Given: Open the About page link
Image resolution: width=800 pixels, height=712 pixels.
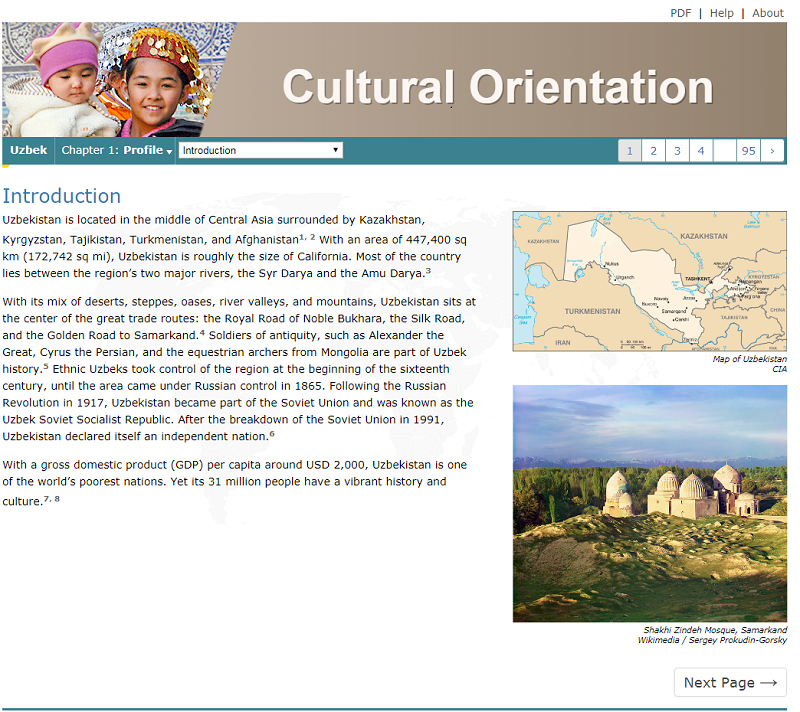Looking at the screenshot, I should coord(767,13).
